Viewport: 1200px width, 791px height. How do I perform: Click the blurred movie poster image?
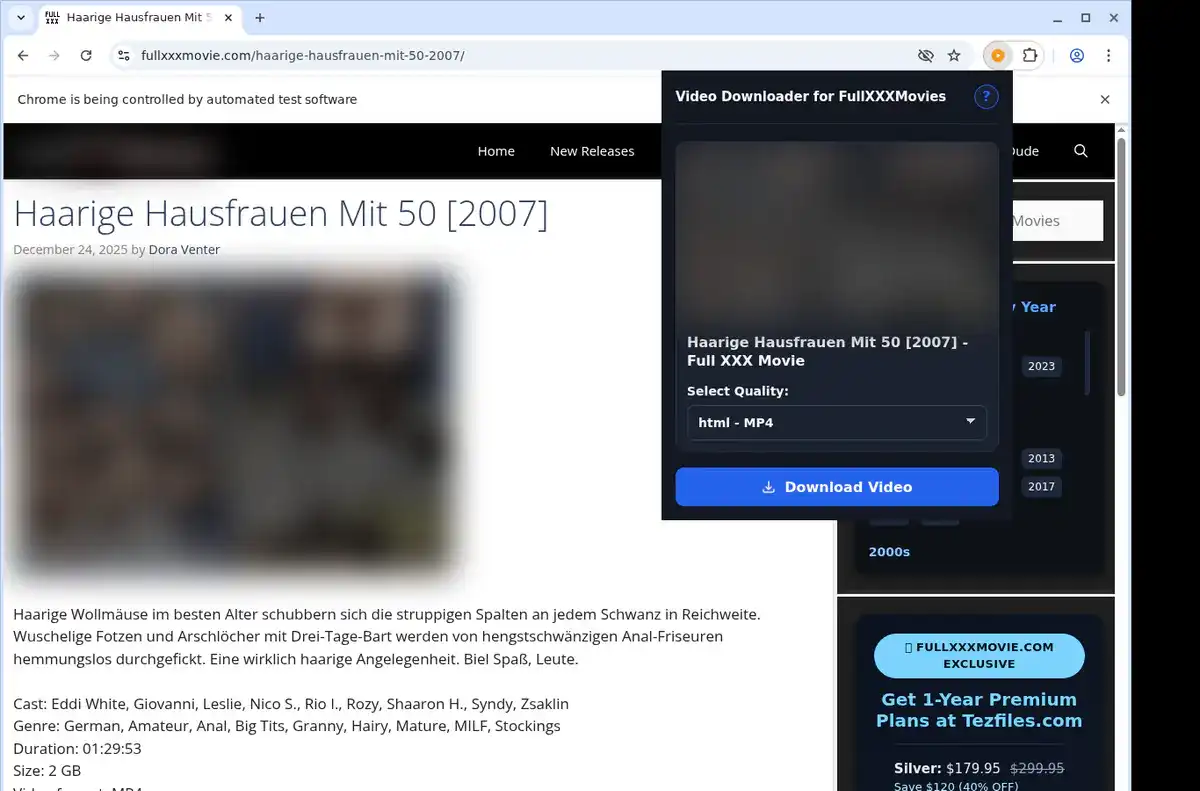[237, 424]
